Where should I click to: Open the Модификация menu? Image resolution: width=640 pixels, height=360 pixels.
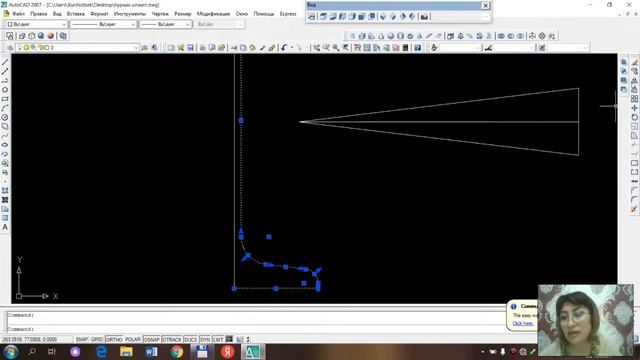tap(213, 14)
